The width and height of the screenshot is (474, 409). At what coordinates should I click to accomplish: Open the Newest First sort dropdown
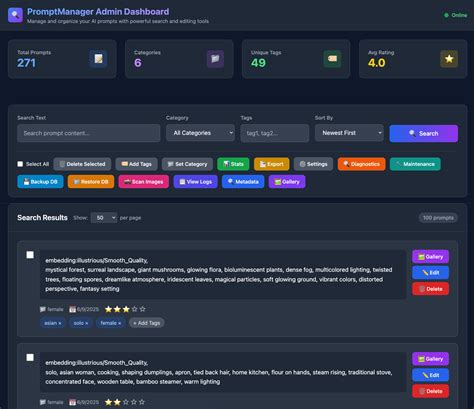(349, 133)
